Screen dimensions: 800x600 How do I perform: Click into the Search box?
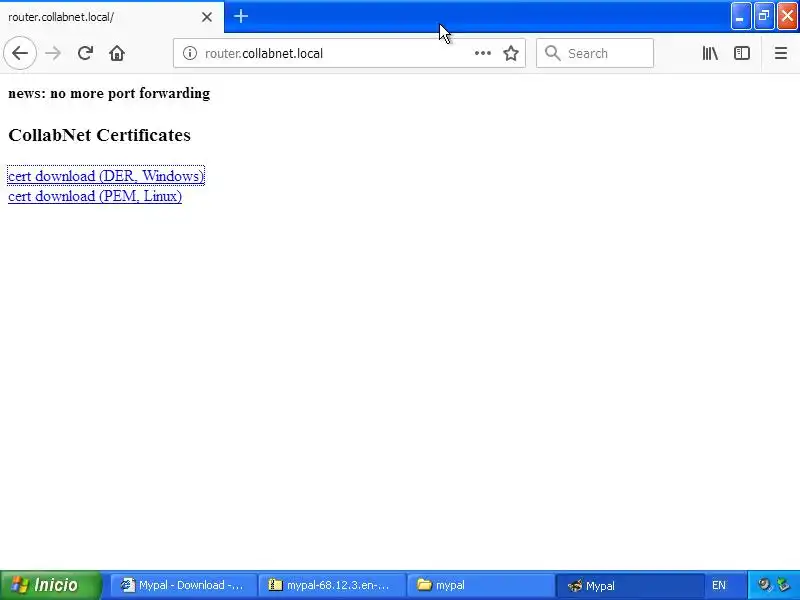595,53
